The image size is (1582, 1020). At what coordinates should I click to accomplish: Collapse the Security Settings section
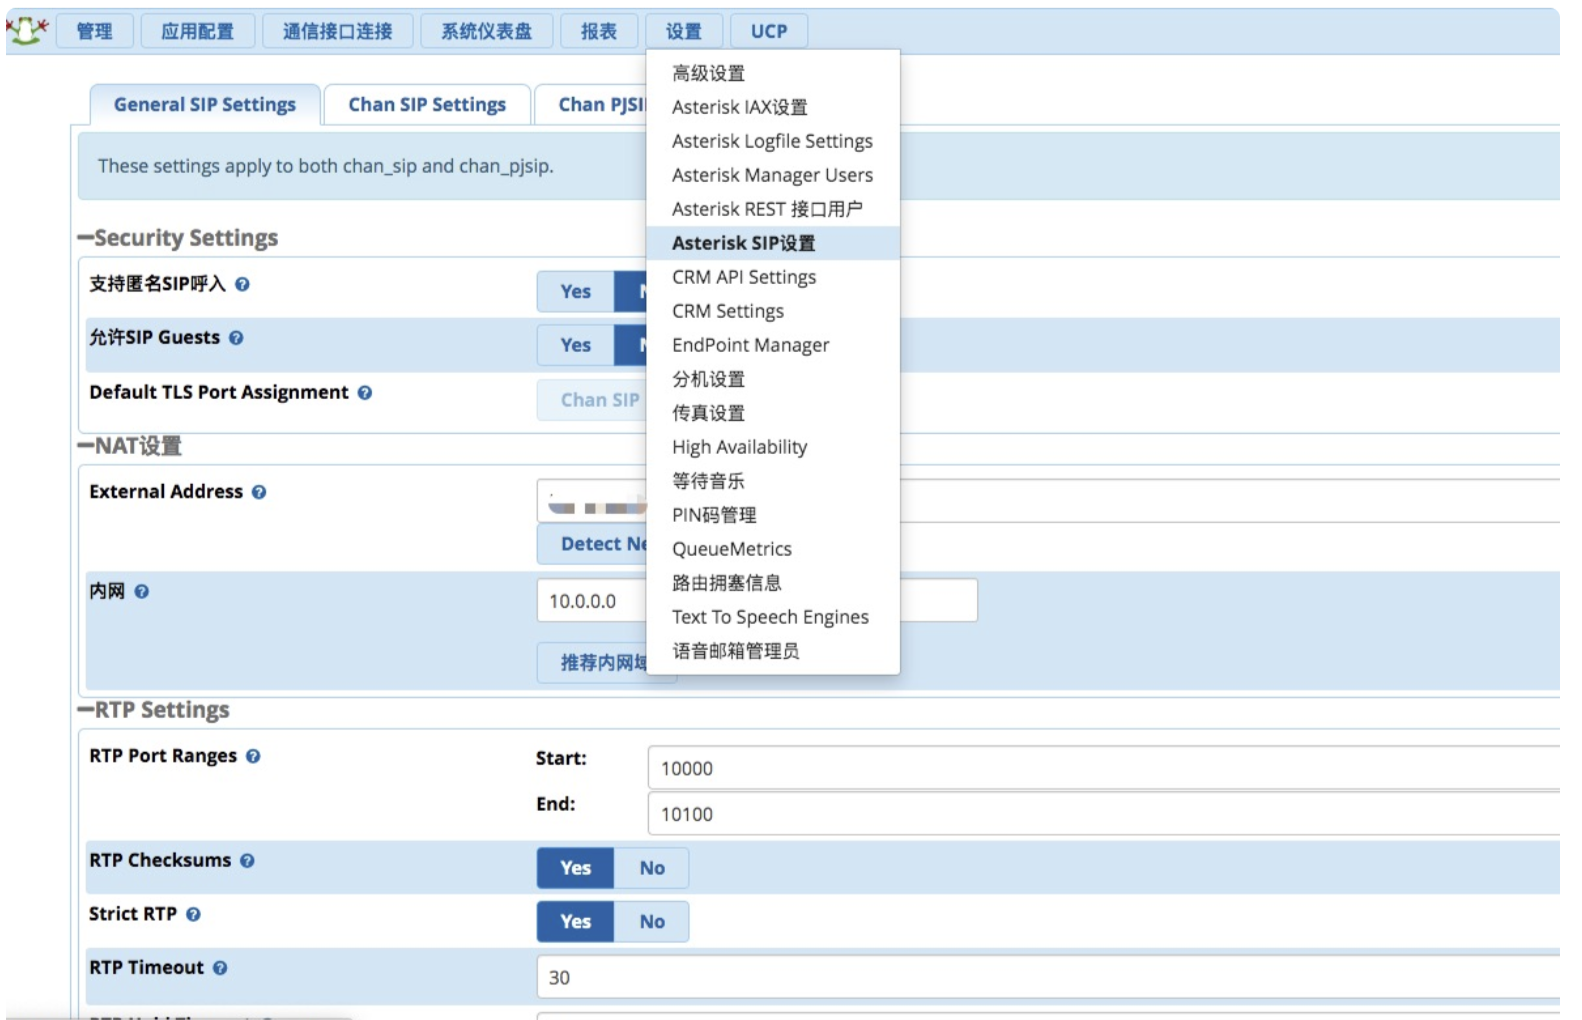tap(178, 238)
